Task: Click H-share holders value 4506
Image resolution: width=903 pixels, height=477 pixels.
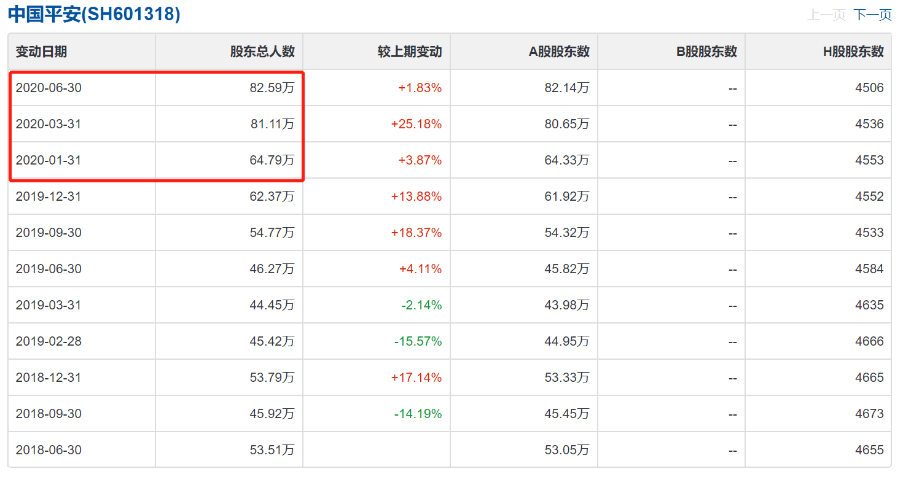Action: pyautogui.click(x=870, y=88)
